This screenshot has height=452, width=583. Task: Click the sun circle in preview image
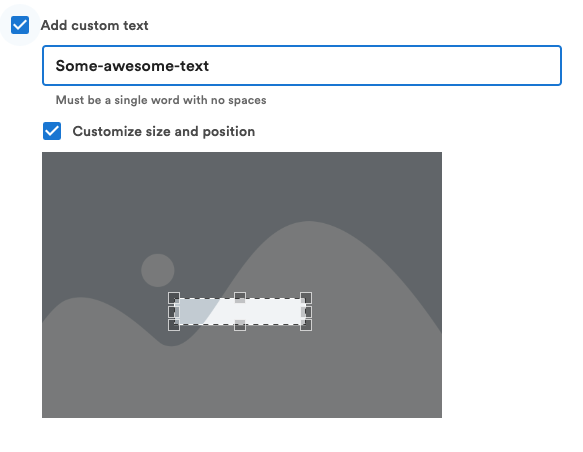coord(158,270)
